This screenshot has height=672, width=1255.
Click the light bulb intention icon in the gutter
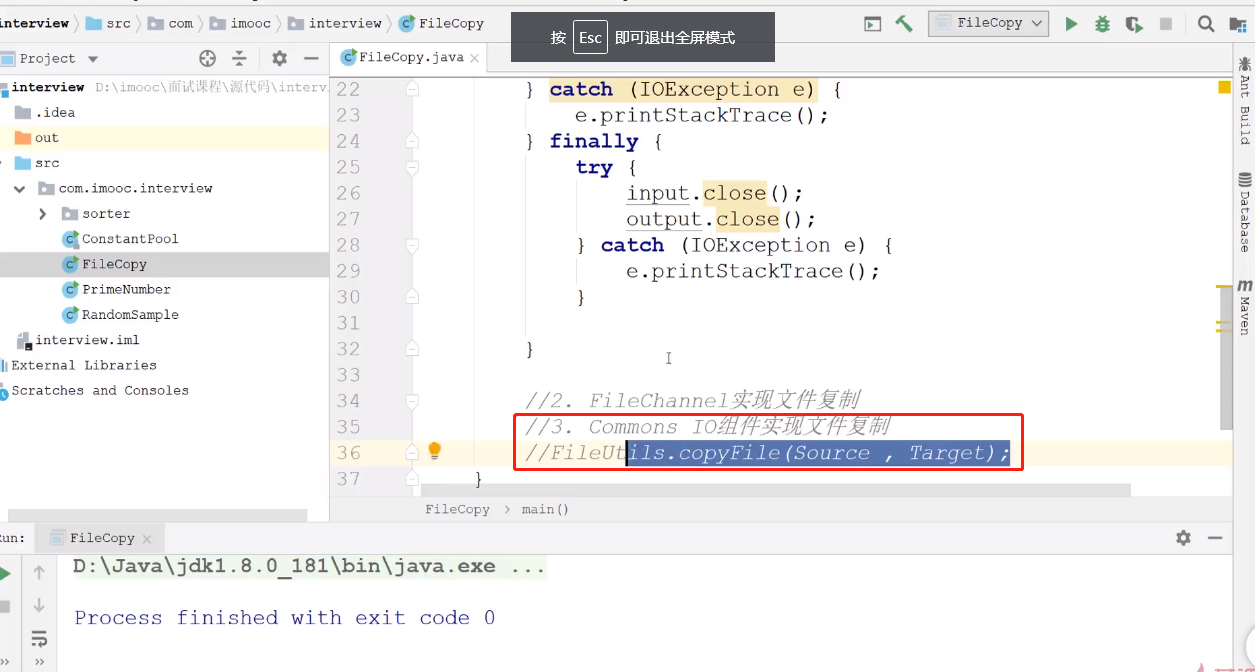434,451
